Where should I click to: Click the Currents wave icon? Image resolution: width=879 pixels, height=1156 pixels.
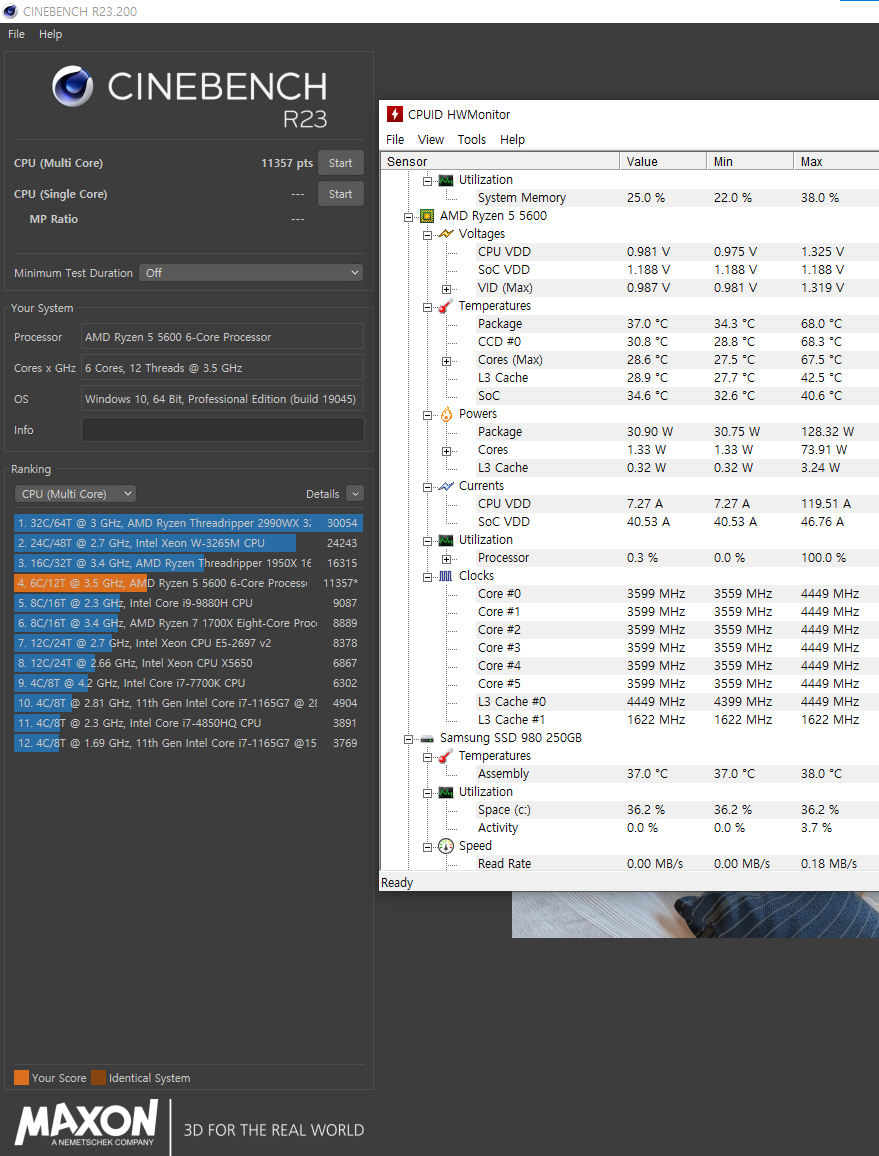(446, 486)
